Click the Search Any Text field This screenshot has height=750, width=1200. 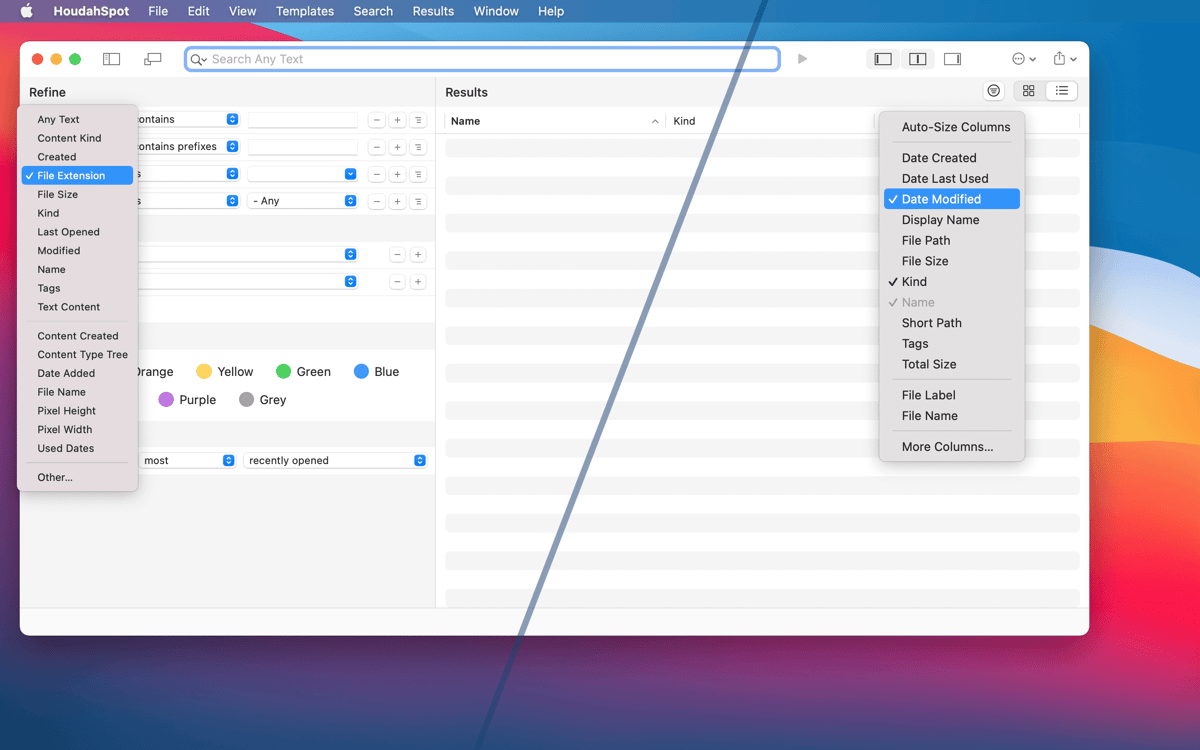490,59
